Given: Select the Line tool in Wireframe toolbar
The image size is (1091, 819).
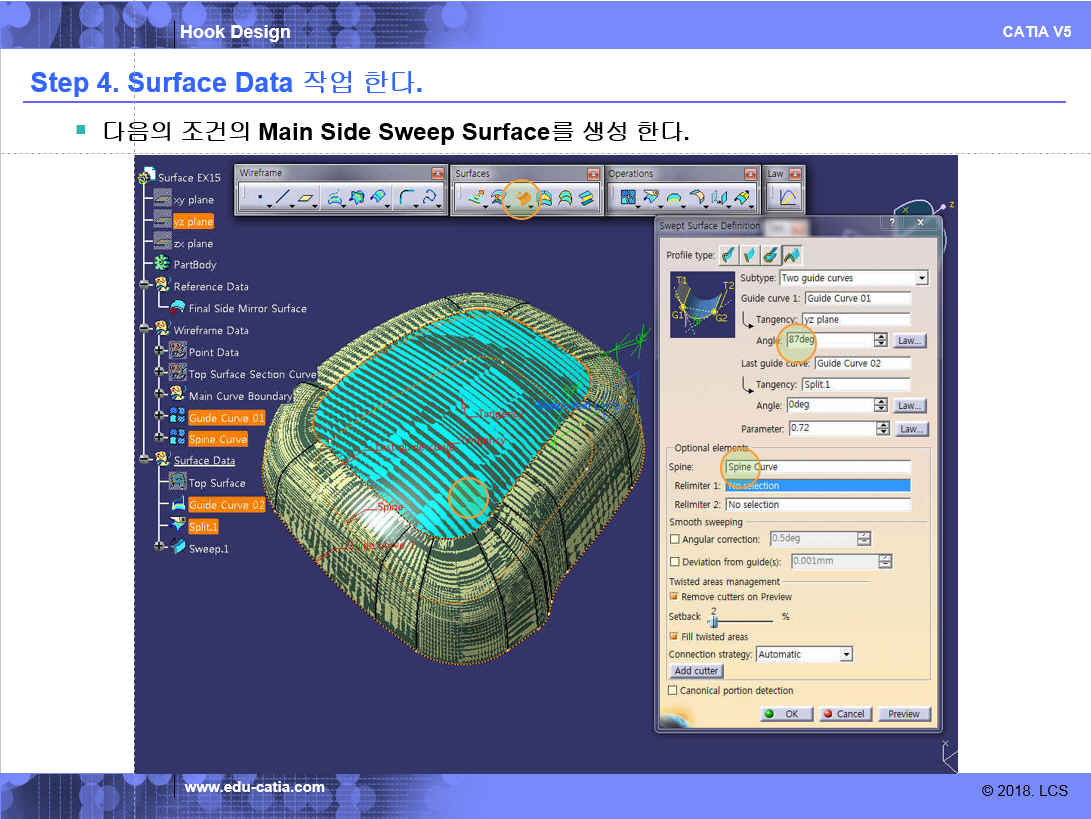Looking at the screenshot, I should [x=283, y=198].
